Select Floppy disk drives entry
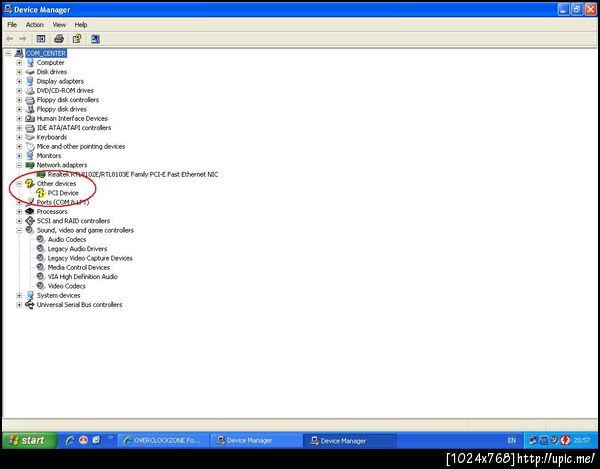Screen dimensions: 600x469 tap(62, 109)
